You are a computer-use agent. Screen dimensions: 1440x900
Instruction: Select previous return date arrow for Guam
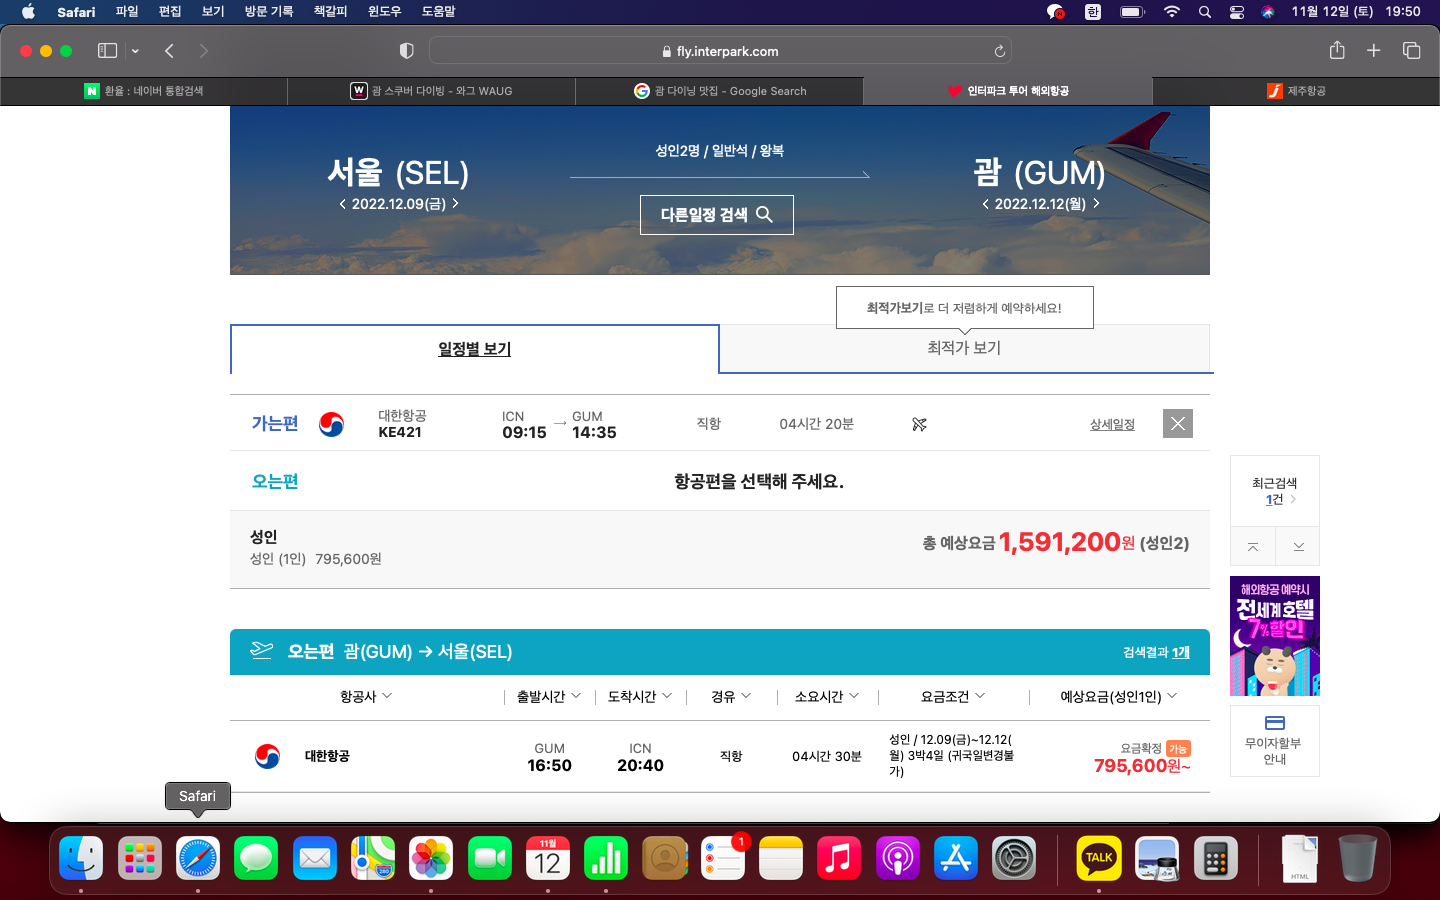pyautogui.click(x=985, y=204)
